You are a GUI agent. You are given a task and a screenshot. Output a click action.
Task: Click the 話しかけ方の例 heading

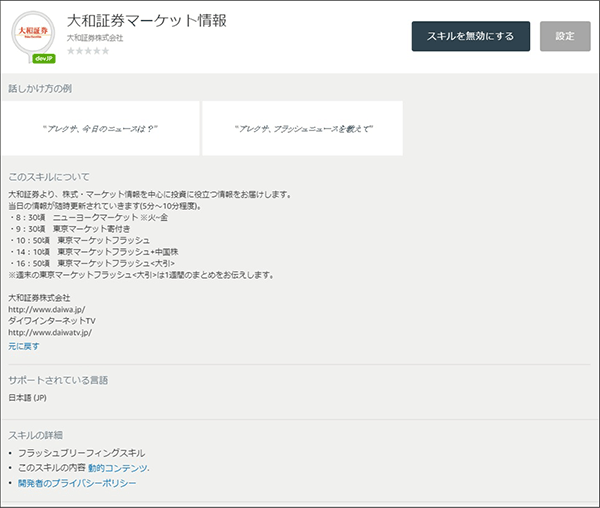pyautogui.click(x=40, y=89)
